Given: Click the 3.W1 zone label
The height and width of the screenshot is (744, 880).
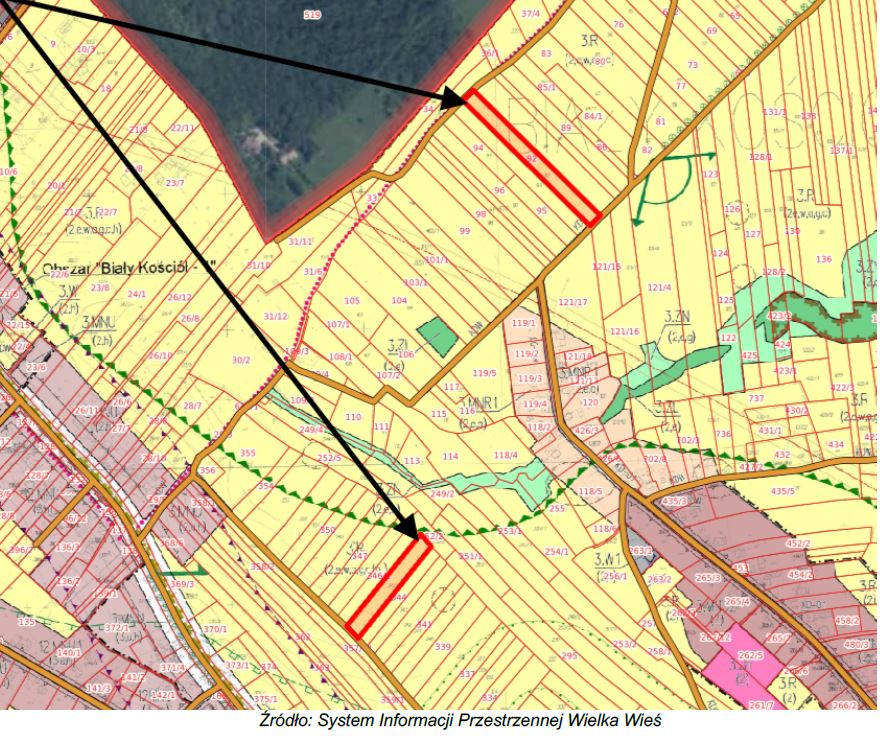Looking at the screenshot, I should pyautogui.click(x=610, y=563).
